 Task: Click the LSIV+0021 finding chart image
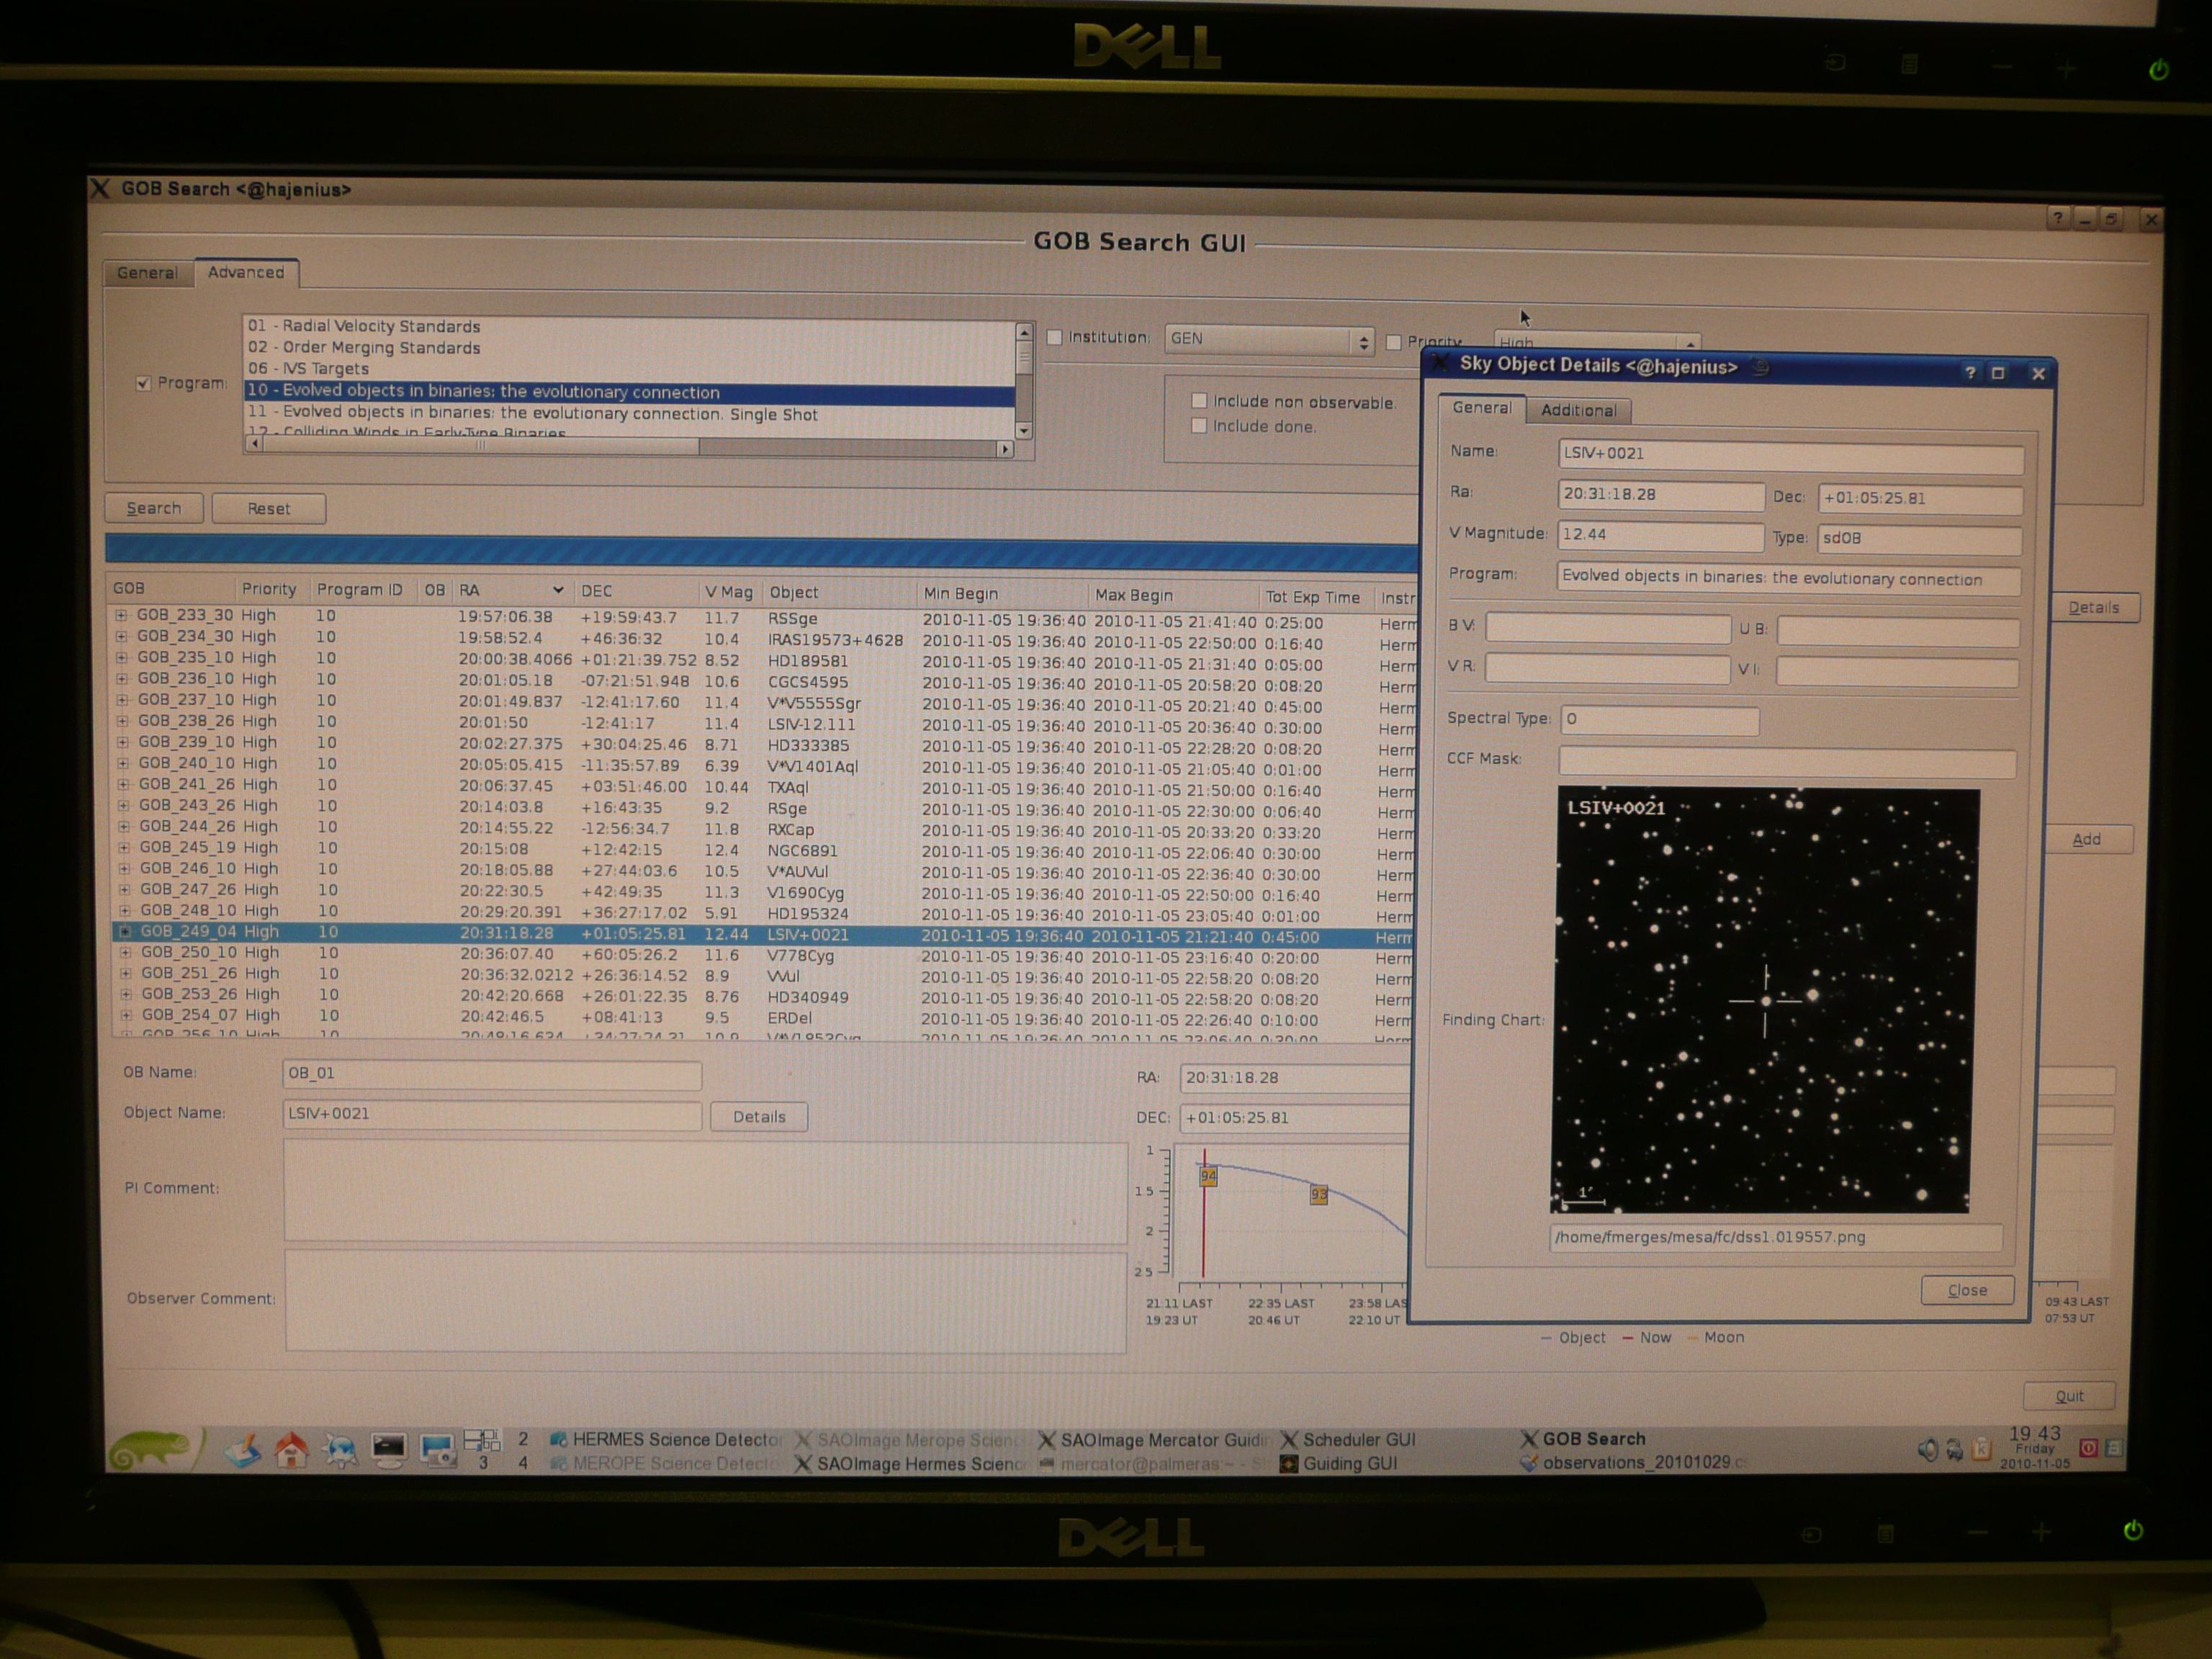(x=1764, y=1001)
